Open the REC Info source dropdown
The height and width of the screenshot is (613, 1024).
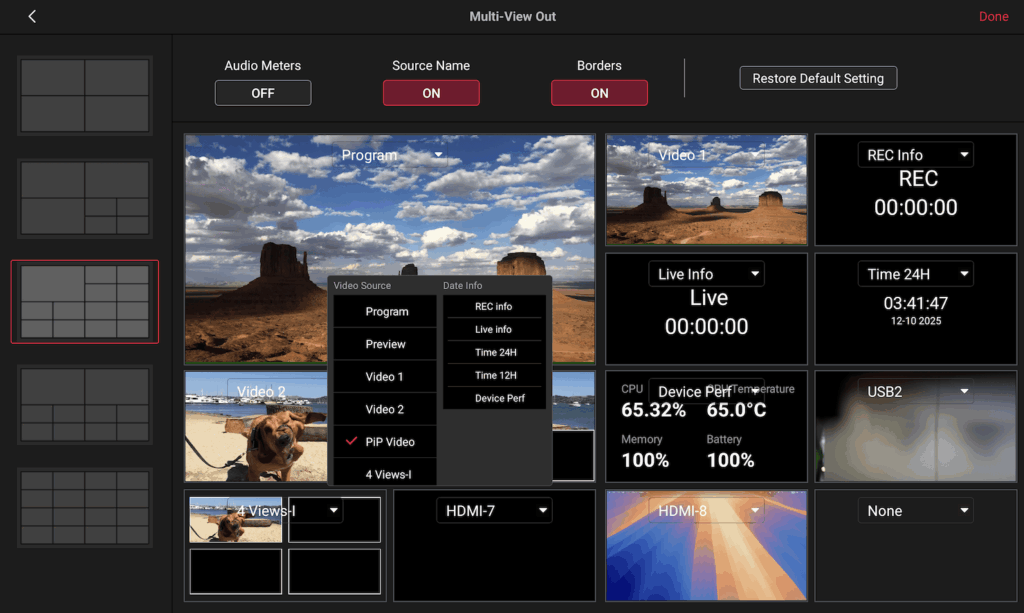(x=915, y=155)
